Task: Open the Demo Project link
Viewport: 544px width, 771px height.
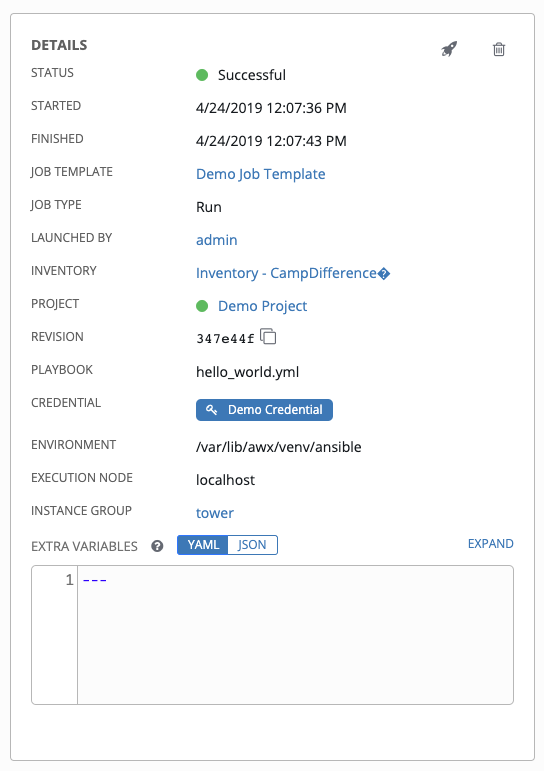Action: tap(263, 306)
